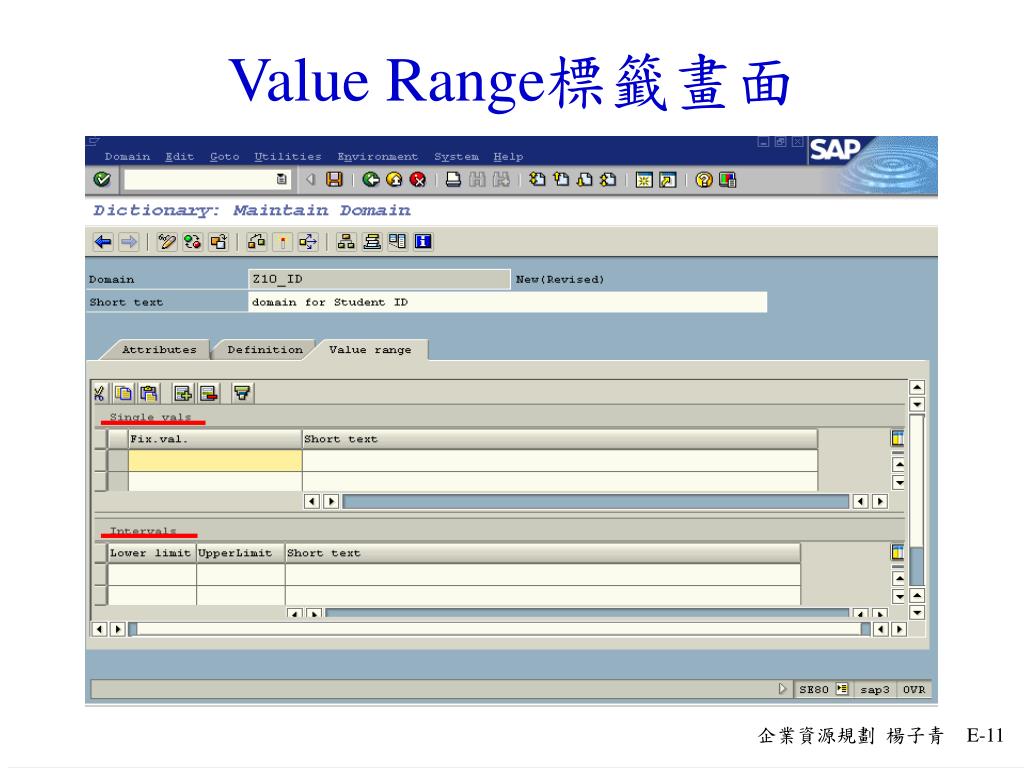The height and width of the screenshot is (768, 1024).
Task: Select second row selector in Intervals table
Action: pos(101,596)
